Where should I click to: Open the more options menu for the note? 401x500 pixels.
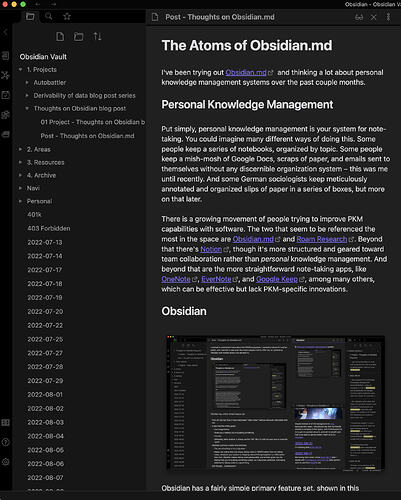(388, 17)
